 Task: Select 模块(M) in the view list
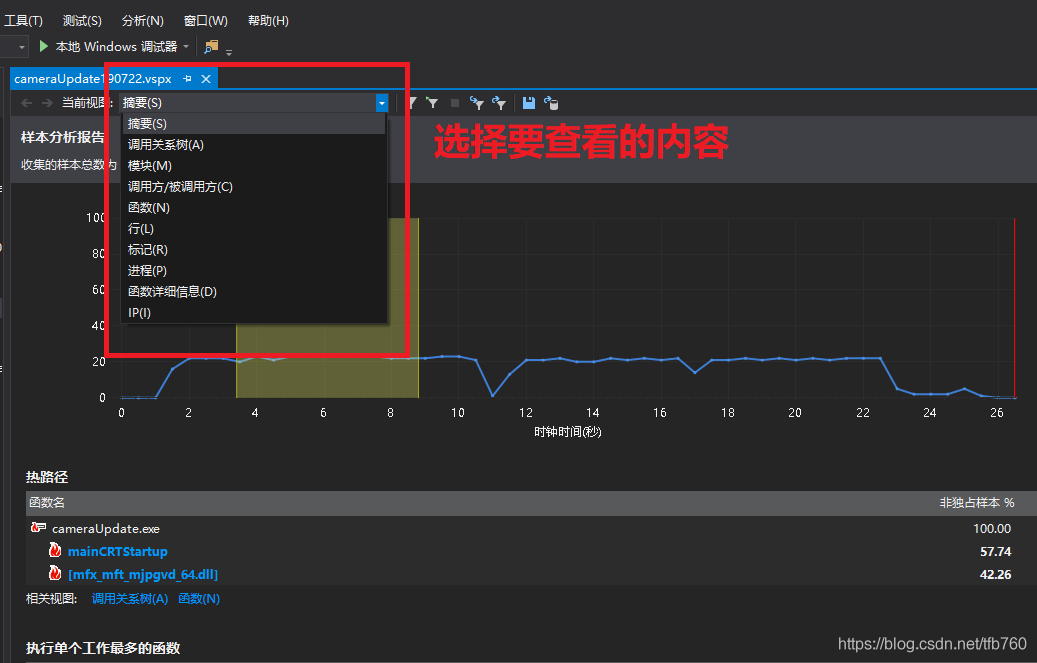(x=253, y=165)
